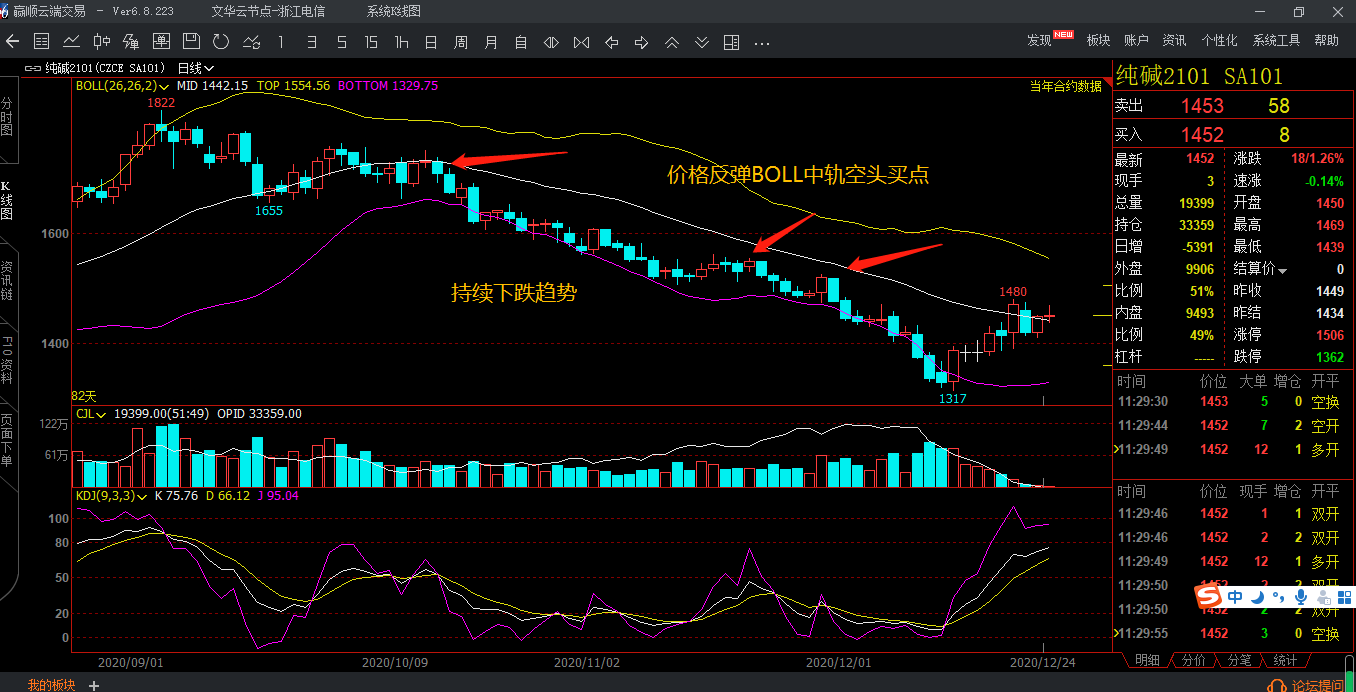Switch to monthly 月 period
This screenshot has width=1356, height=692.
(x=491, y=42)
